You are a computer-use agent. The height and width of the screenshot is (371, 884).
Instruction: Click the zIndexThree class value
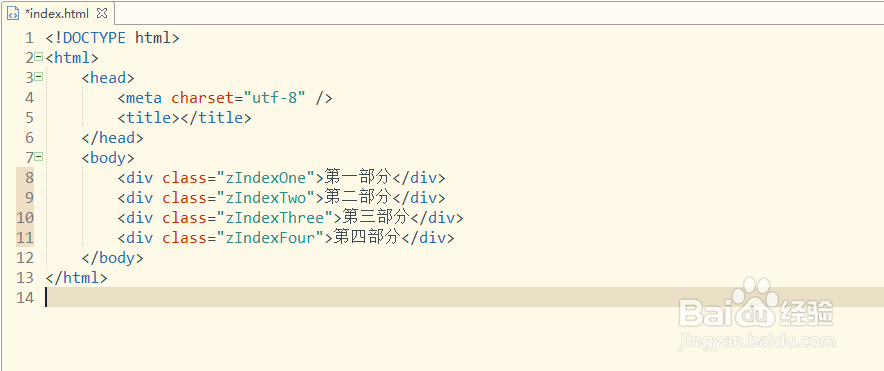[x=275, y=218]
